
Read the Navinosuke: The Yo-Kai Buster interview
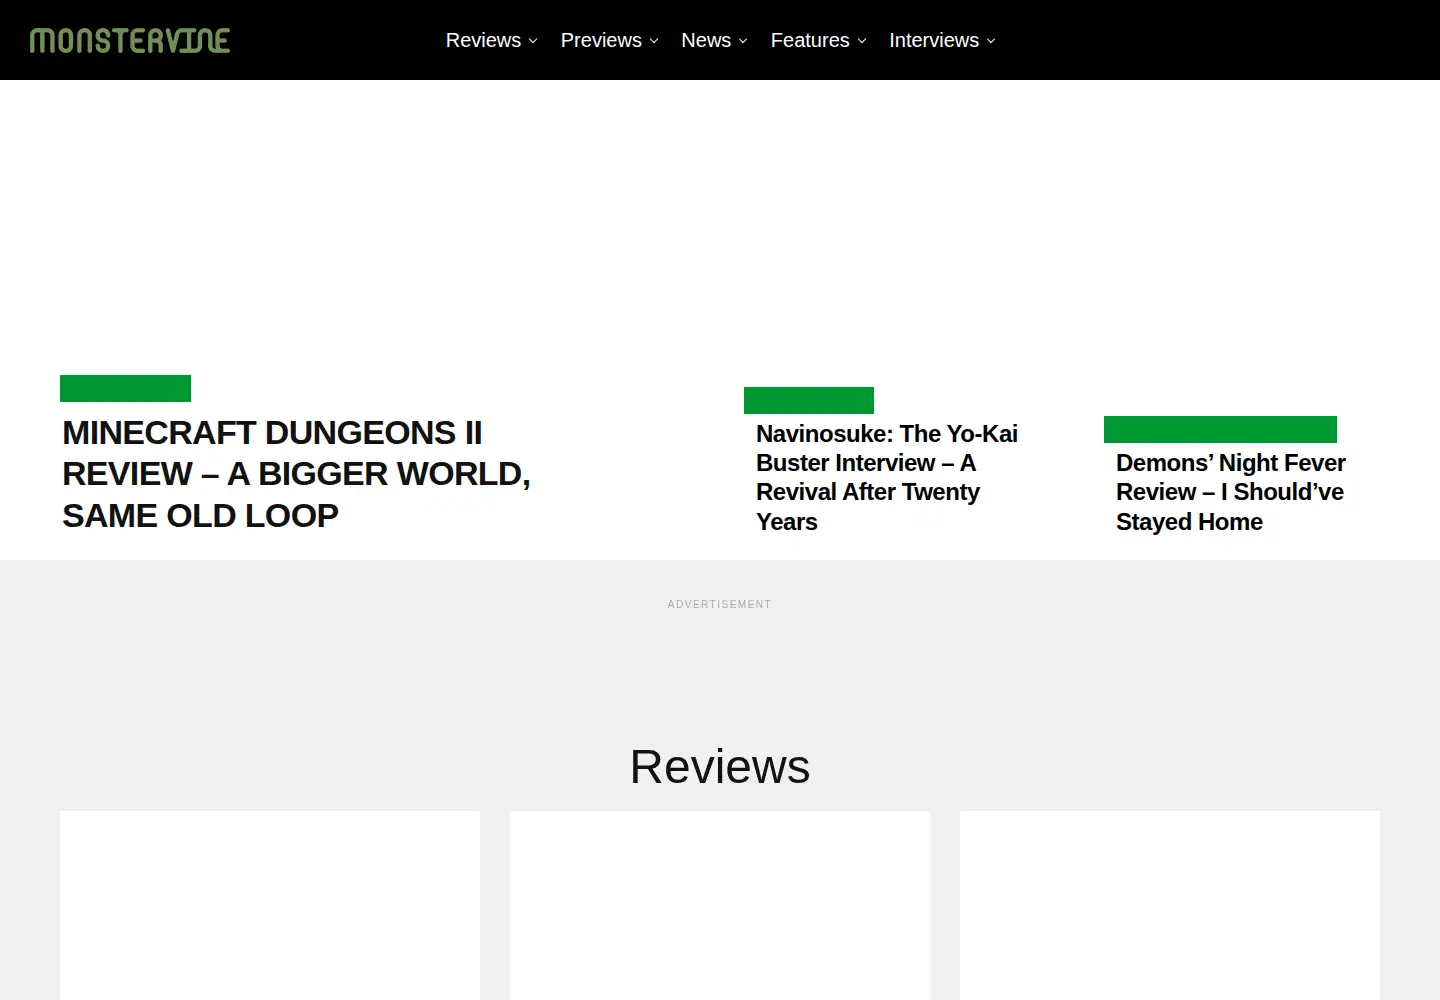[887, 478]
